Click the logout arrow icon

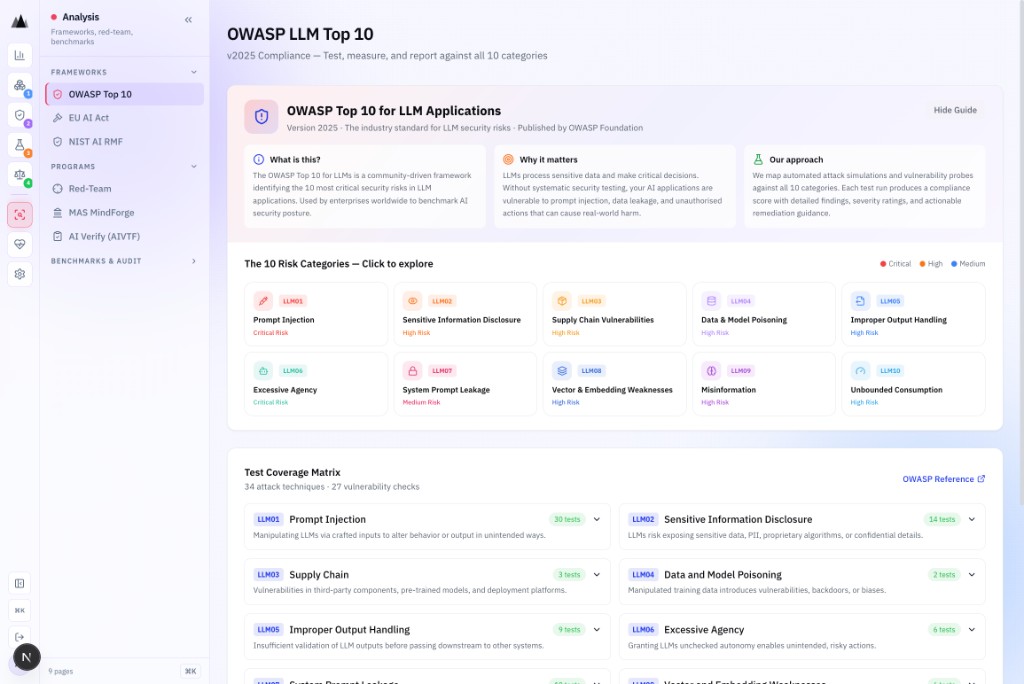click(20, 637)
